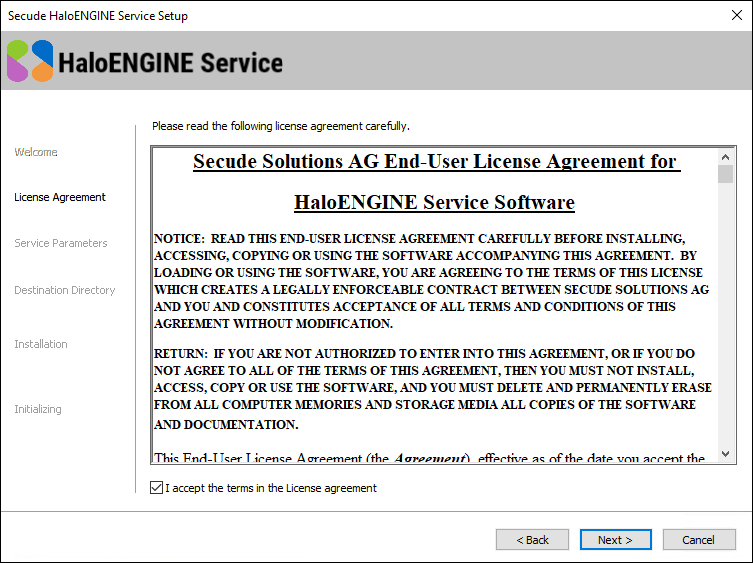Jump to the Service Parameters step
This screenshot has width=753, height=563.
point(61,243)
